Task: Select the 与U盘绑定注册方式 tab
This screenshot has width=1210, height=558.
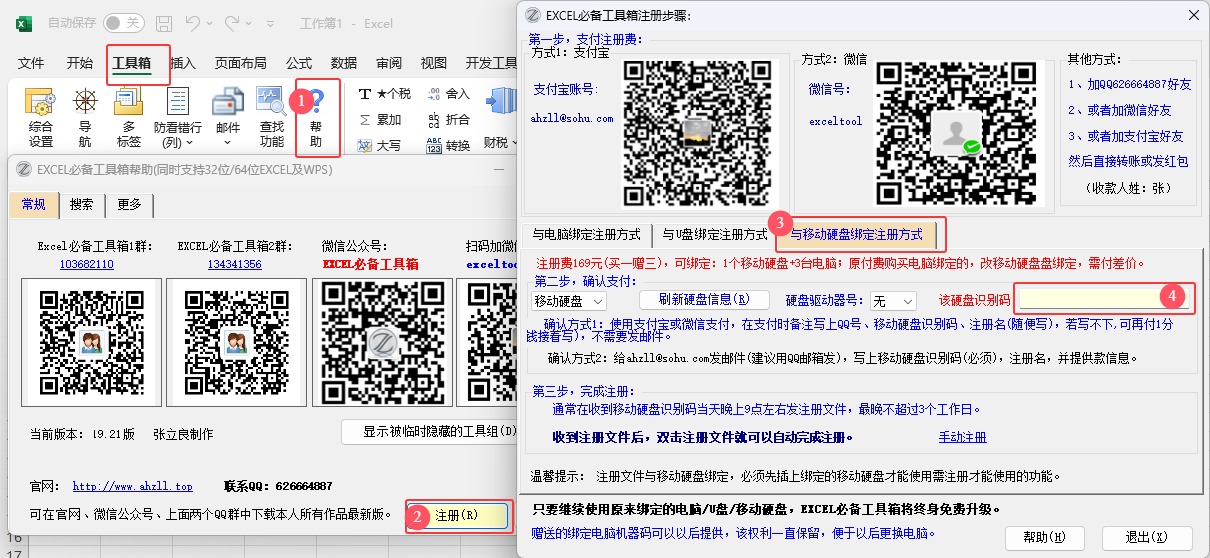Action: (714, 235)
